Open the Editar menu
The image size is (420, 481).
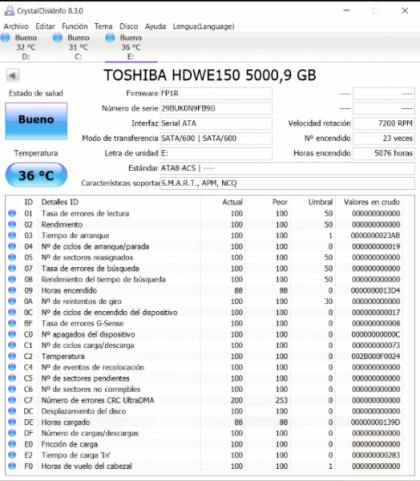[45, 26]
